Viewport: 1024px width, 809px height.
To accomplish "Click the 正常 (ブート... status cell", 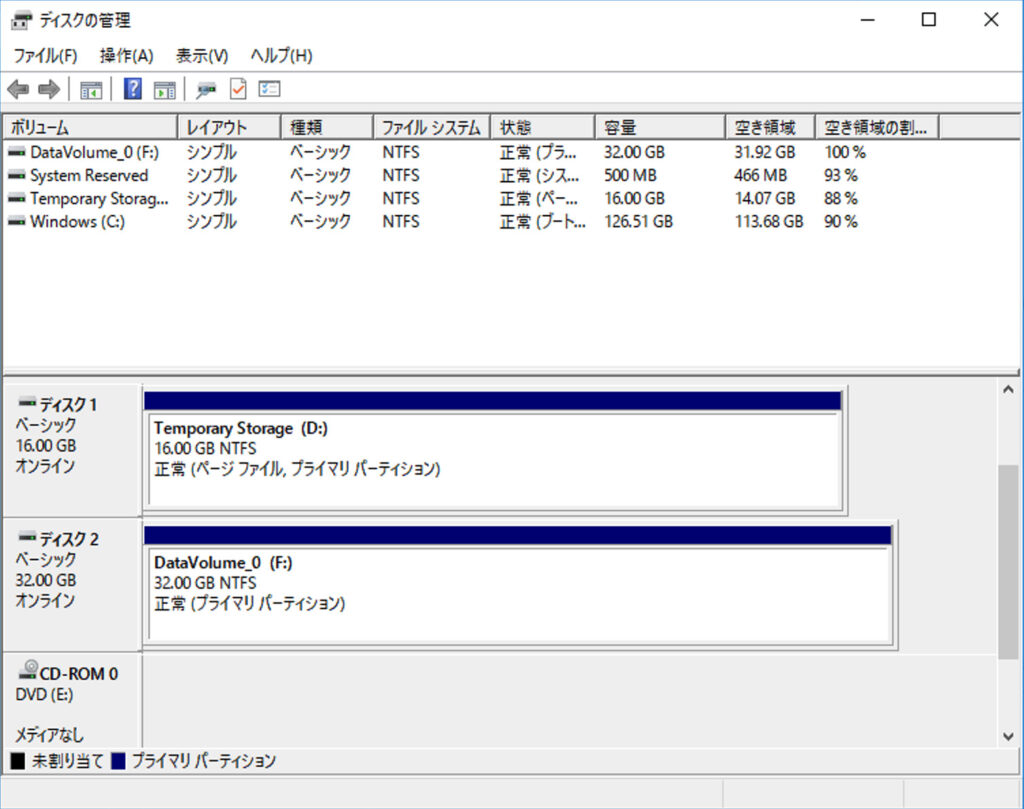I will pyautogui.click(x=543, y=222).
